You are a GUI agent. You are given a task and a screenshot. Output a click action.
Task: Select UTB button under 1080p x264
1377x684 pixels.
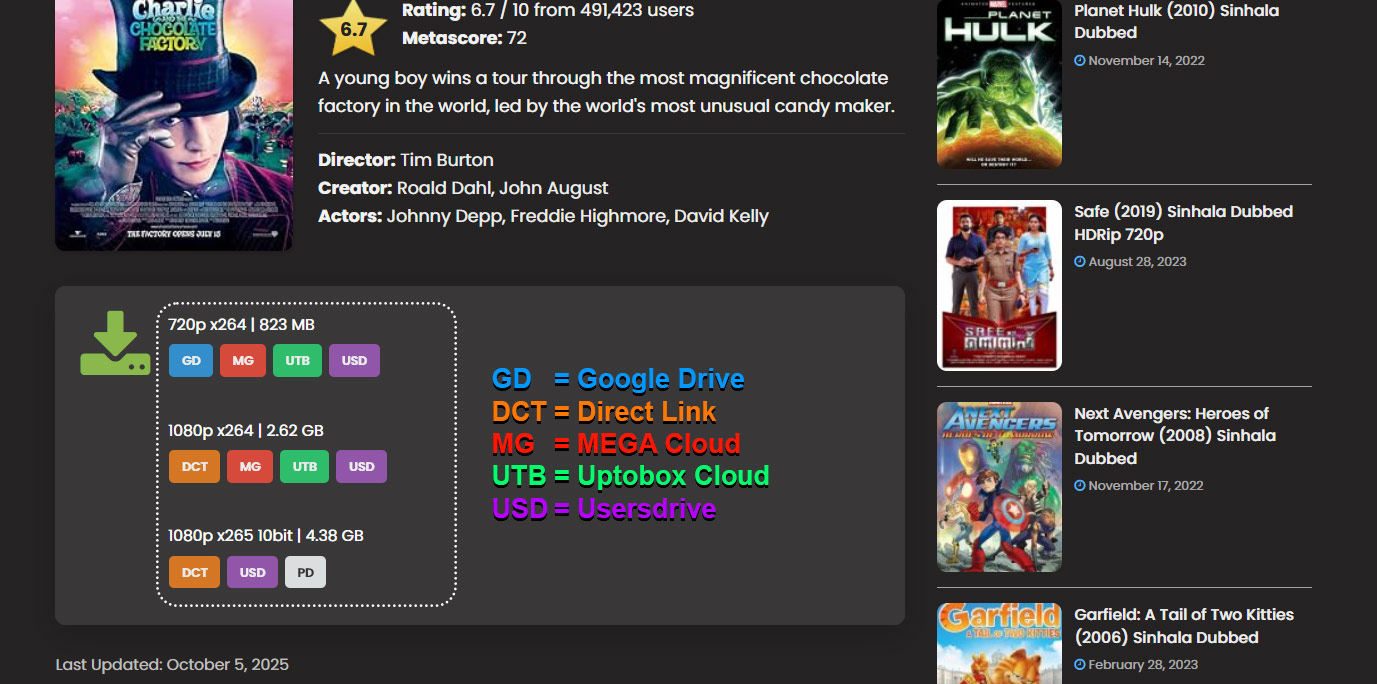(x=304, y=467)
